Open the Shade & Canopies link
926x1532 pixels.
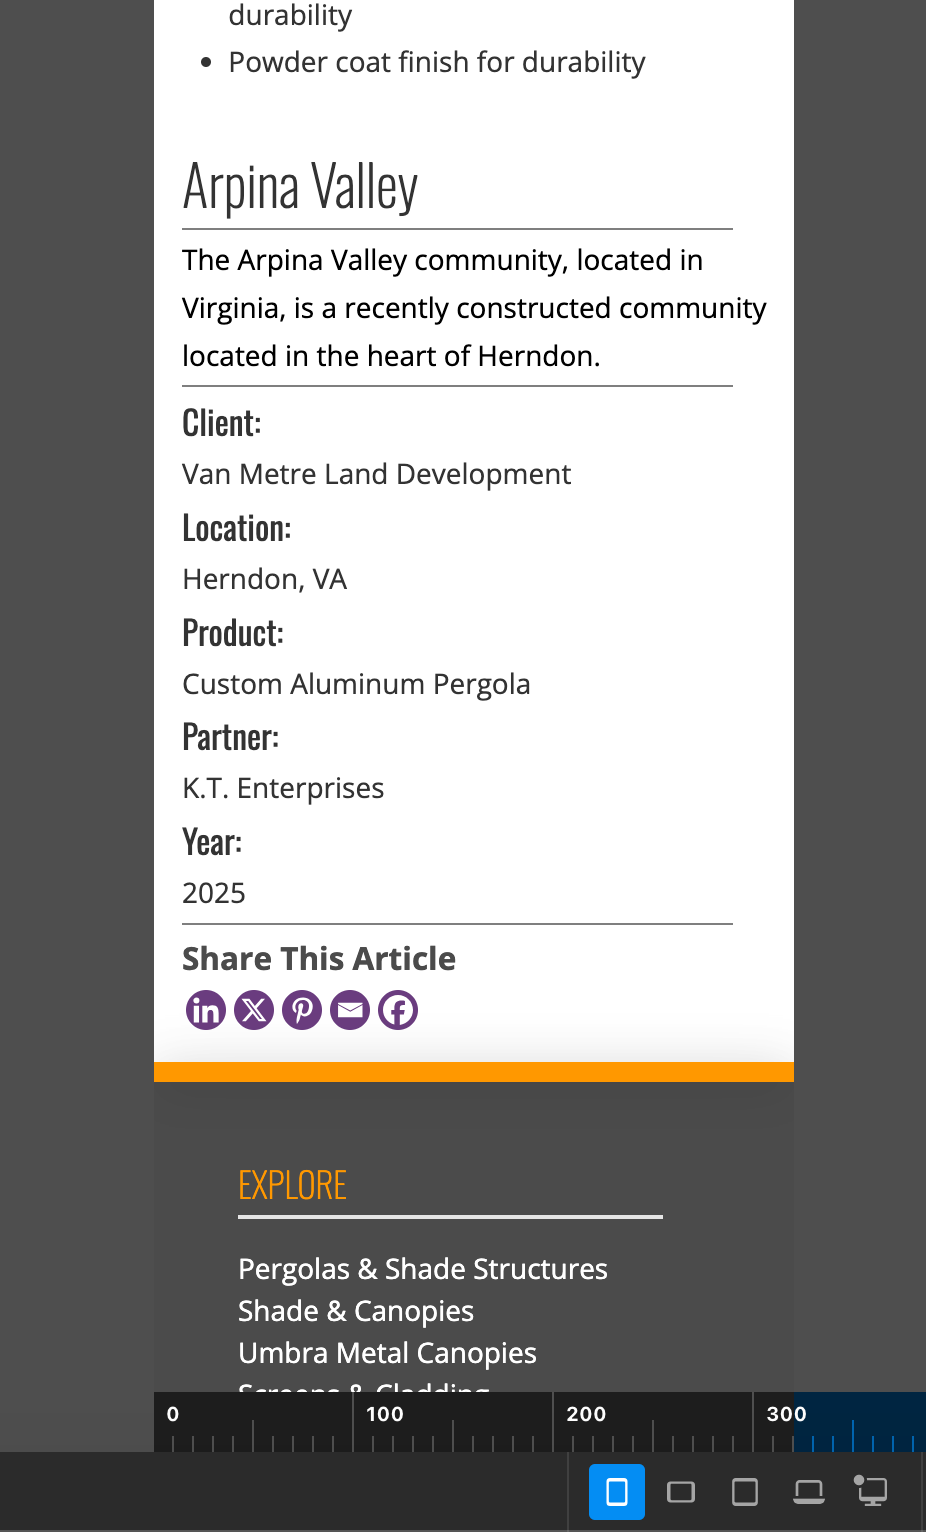[356, 1311]
